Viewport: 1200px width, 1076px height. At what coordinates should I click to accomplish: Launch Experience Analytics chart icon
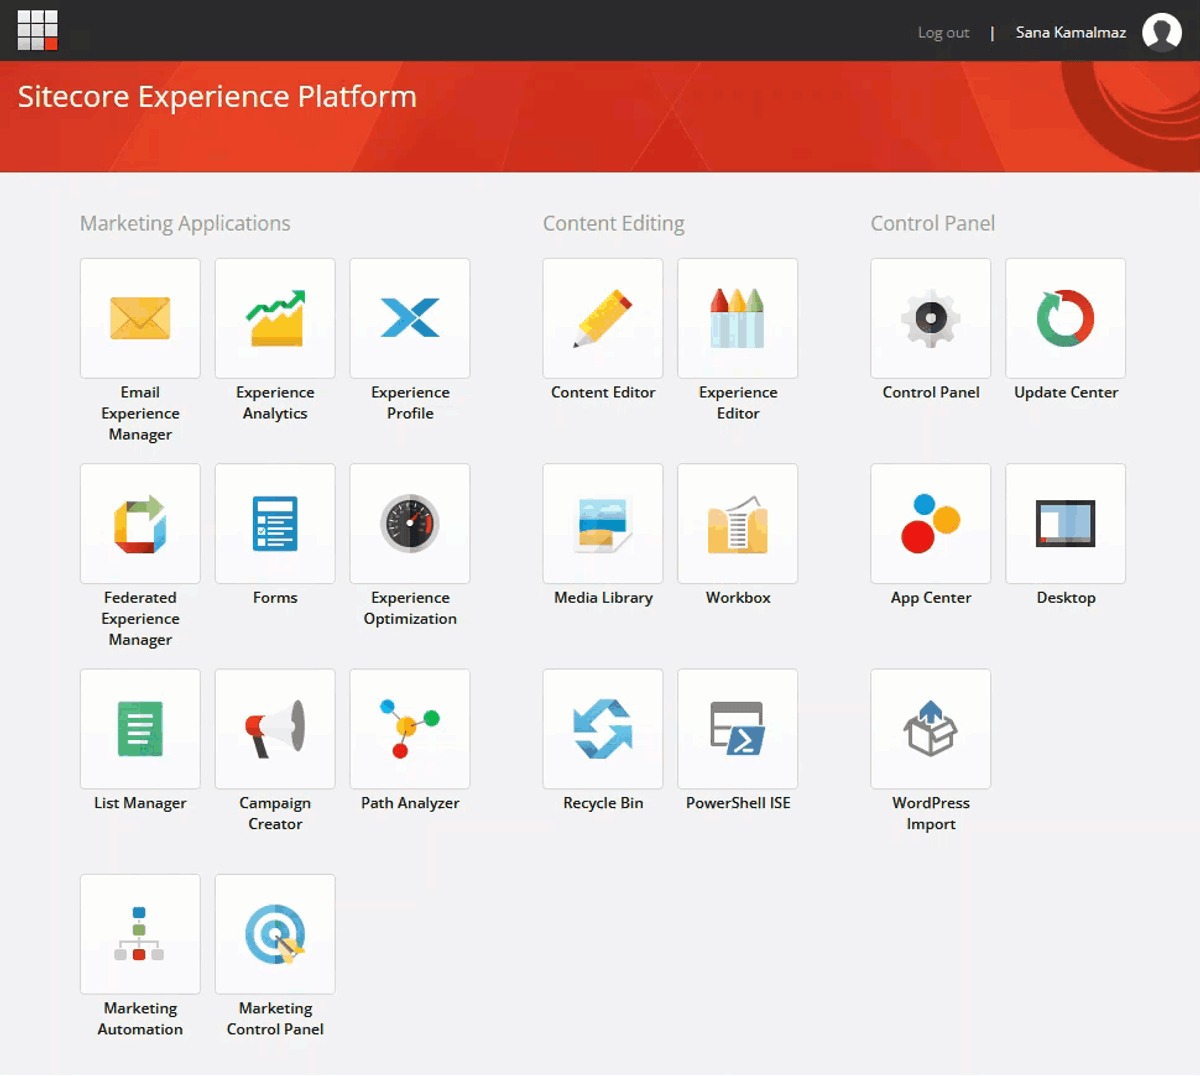coord(275,318)
